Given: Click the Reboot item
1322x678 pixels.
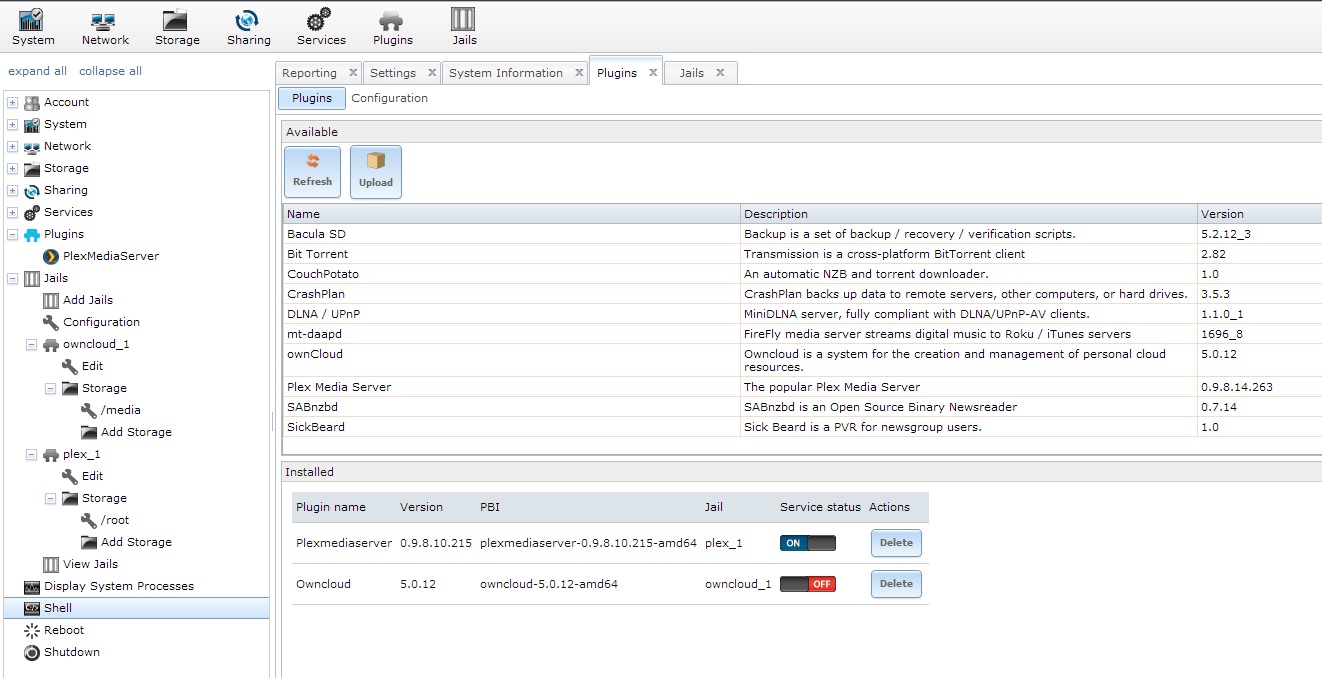Looking at the screenshot, I should (x=54, y=630).
